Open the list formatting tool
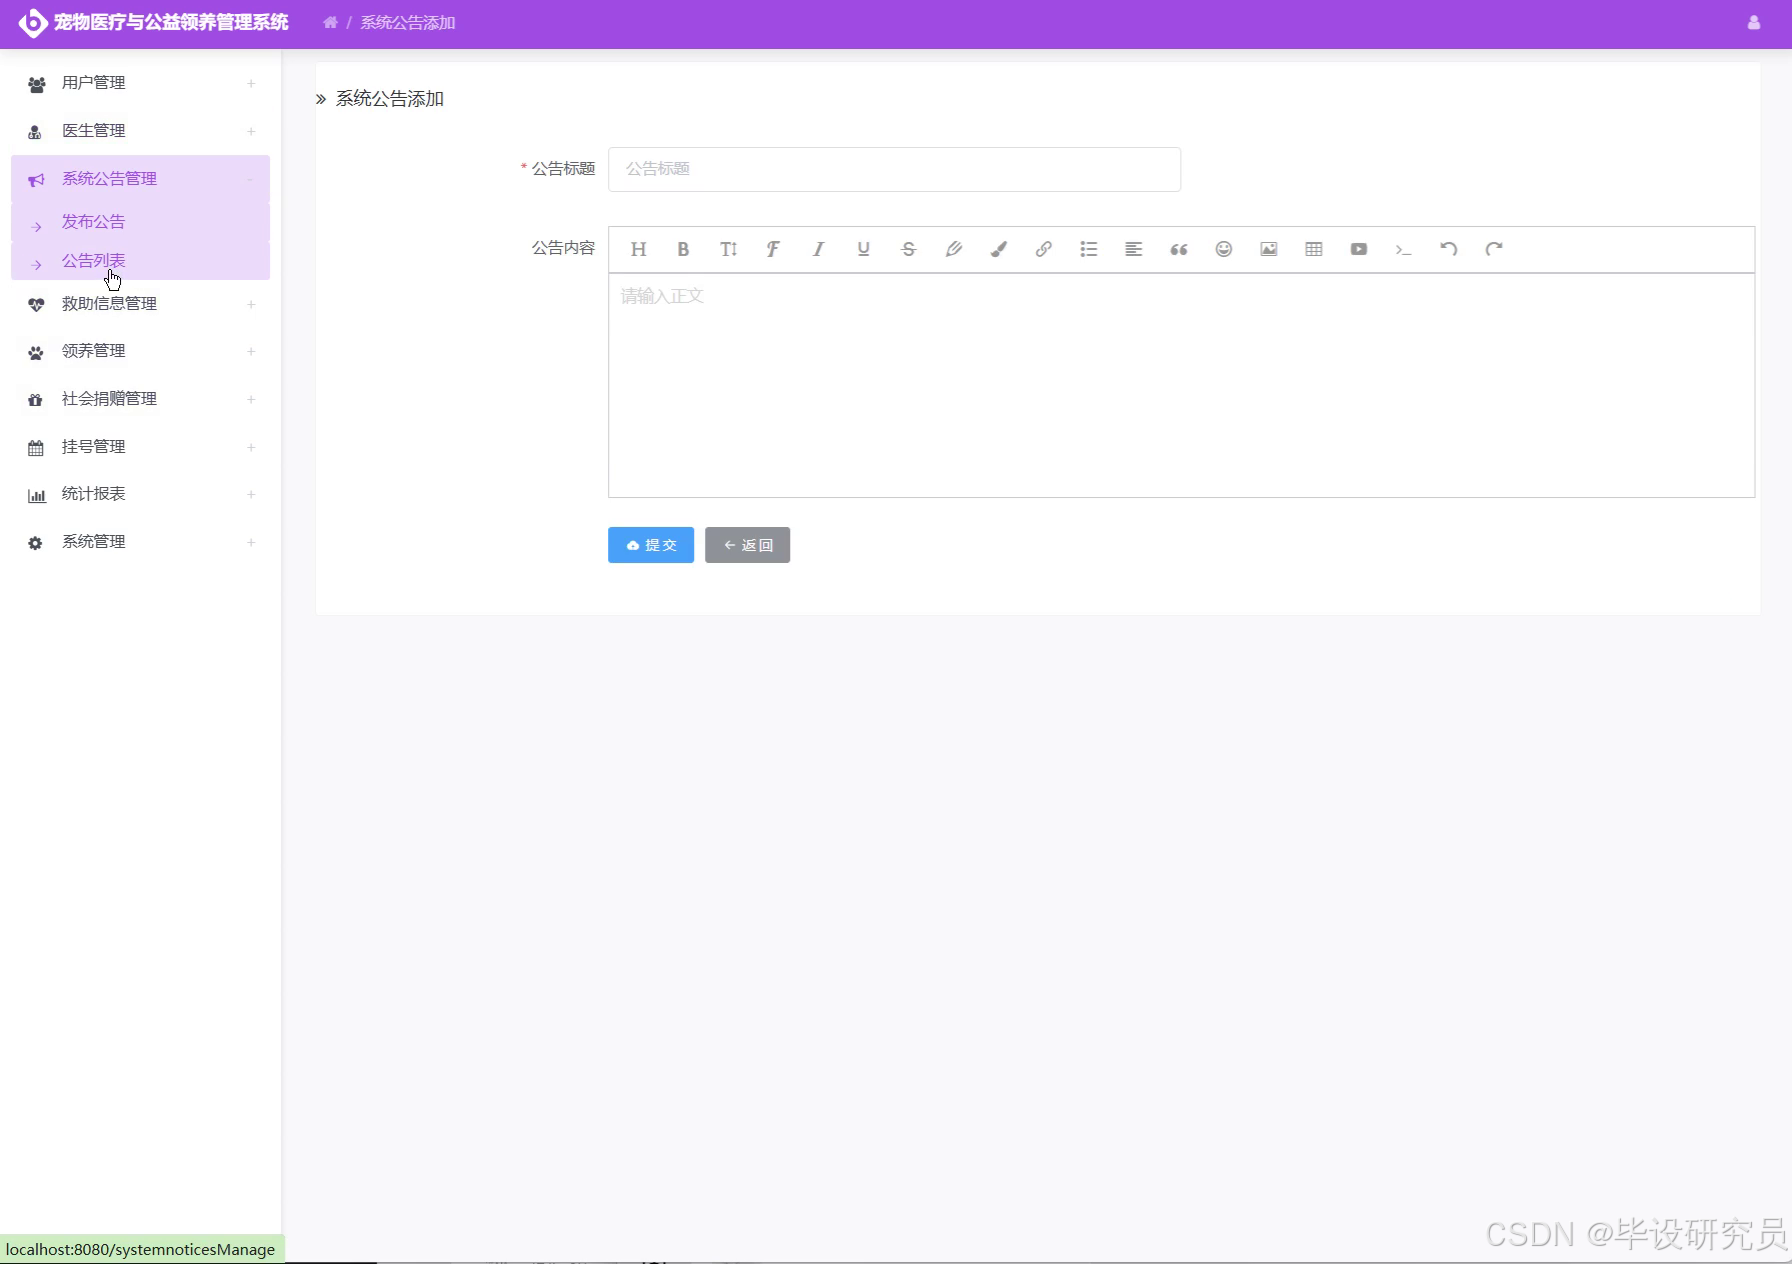1792x1264 pixels. [x=1088, y=249]
